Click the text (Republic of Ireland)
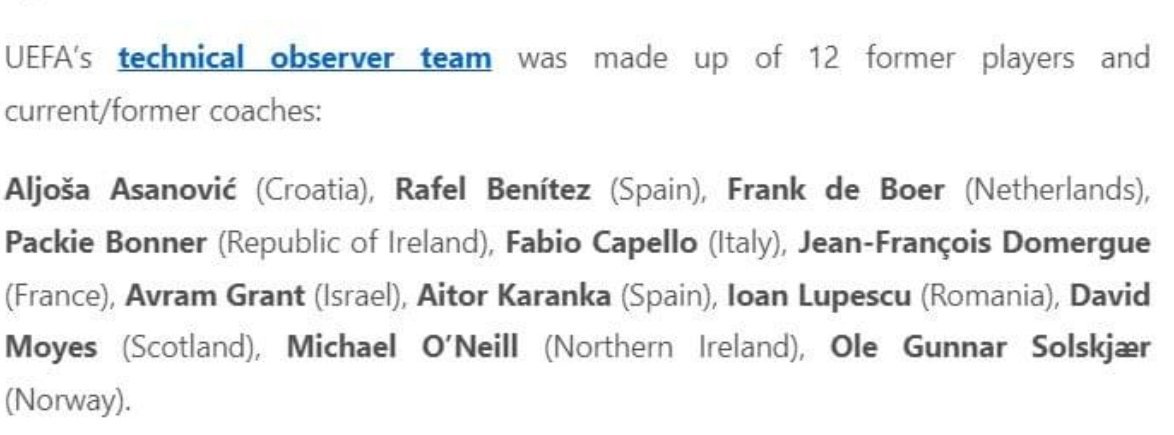Screen dimensions: 1174x435 [356, 244]
